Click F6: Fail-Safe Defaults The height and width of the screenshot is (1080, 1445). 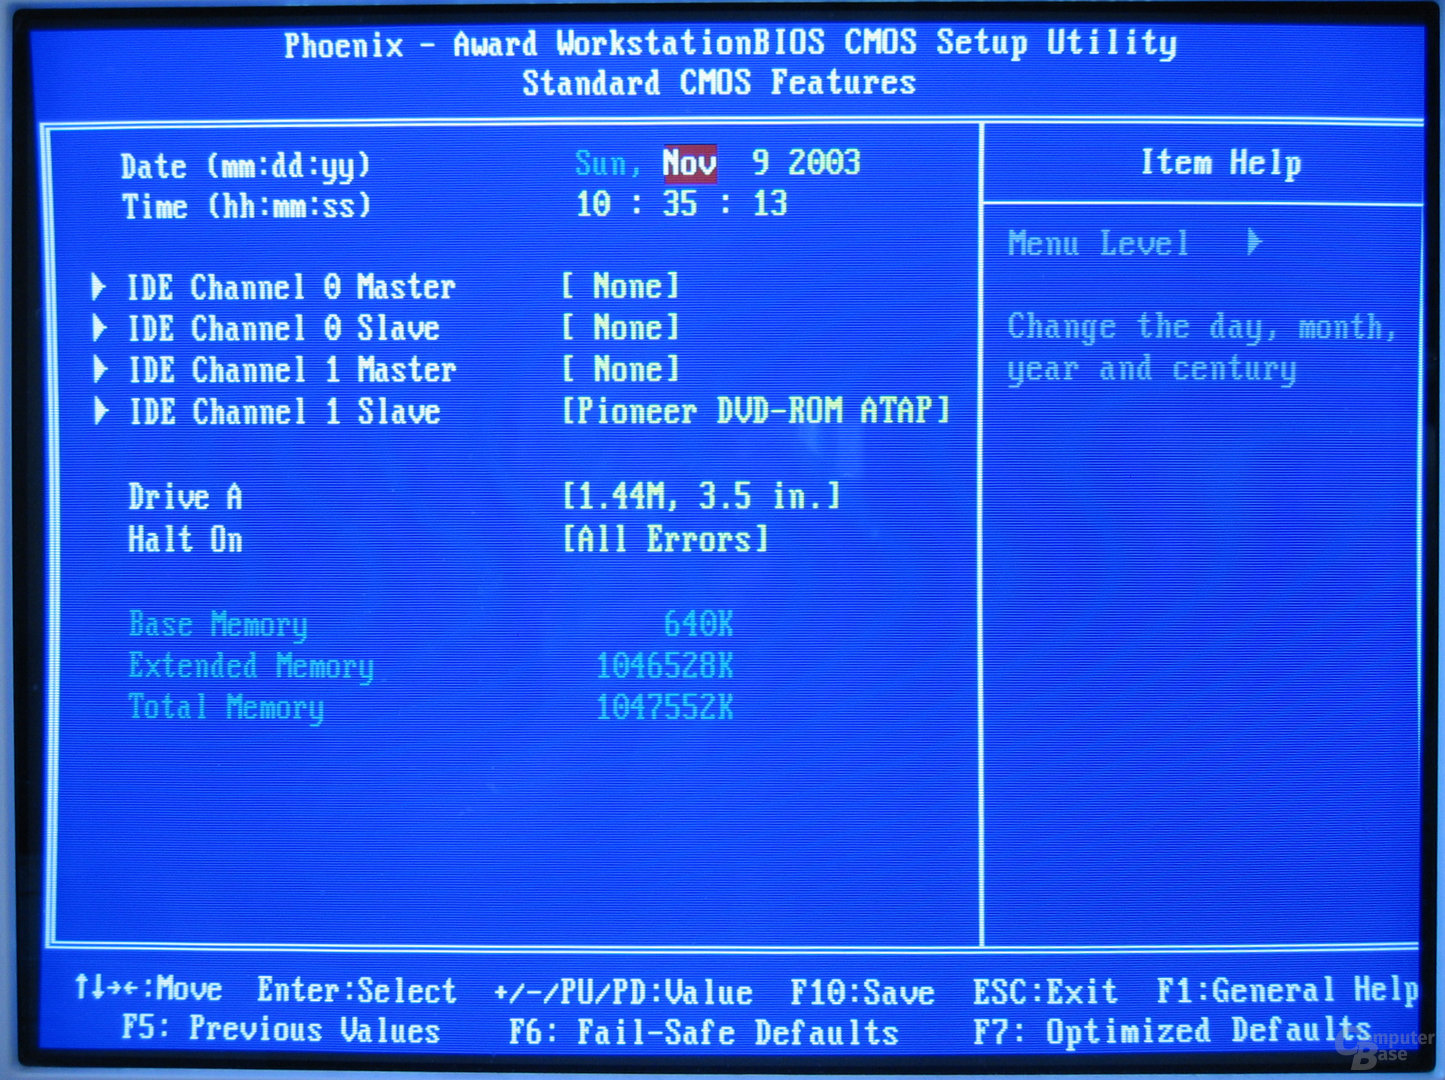[x=704, y=1031]
